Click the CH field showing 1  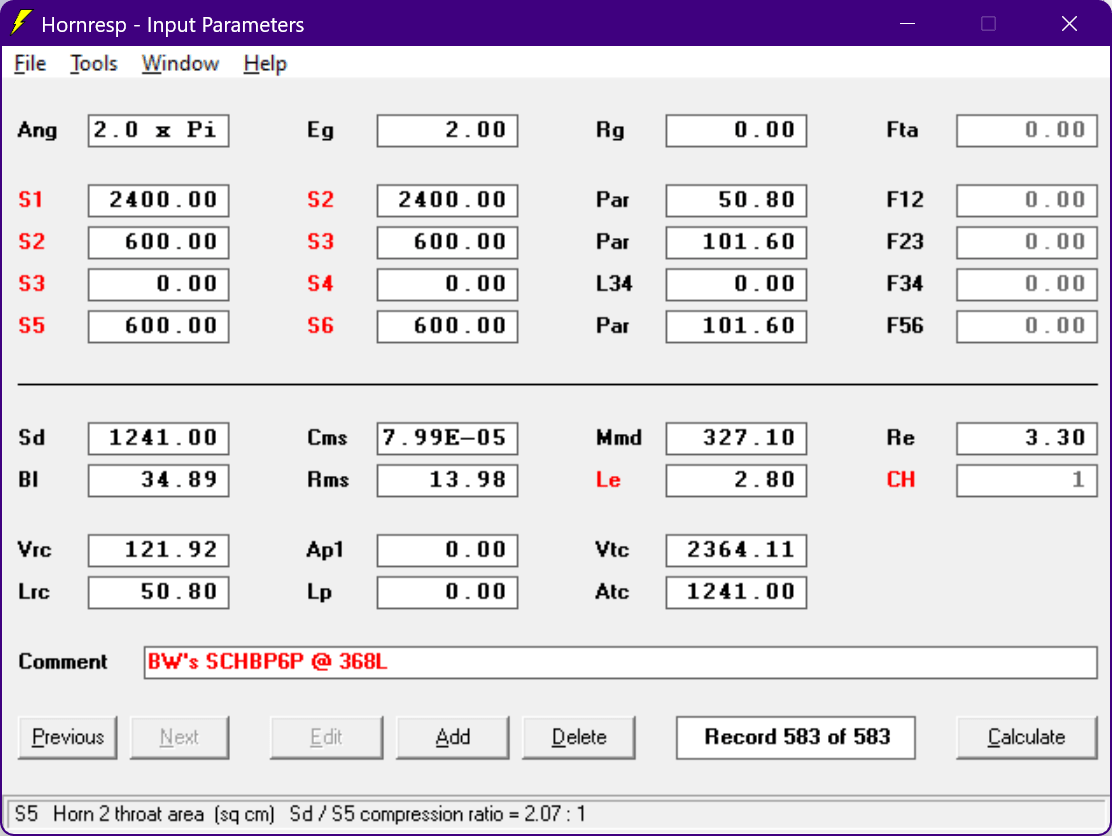(1027, 480)
